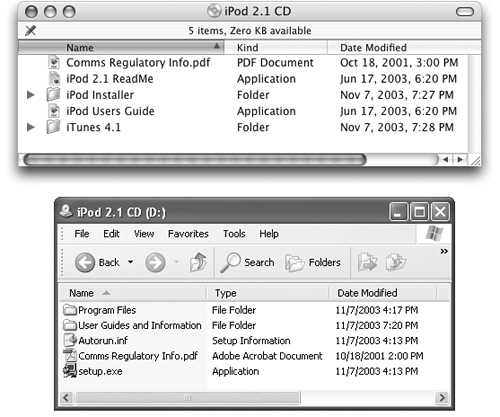Click the Explorer horizontal scrollbar thumb
The height and width of the screenshot is (417, 500).
click(188, 398)
